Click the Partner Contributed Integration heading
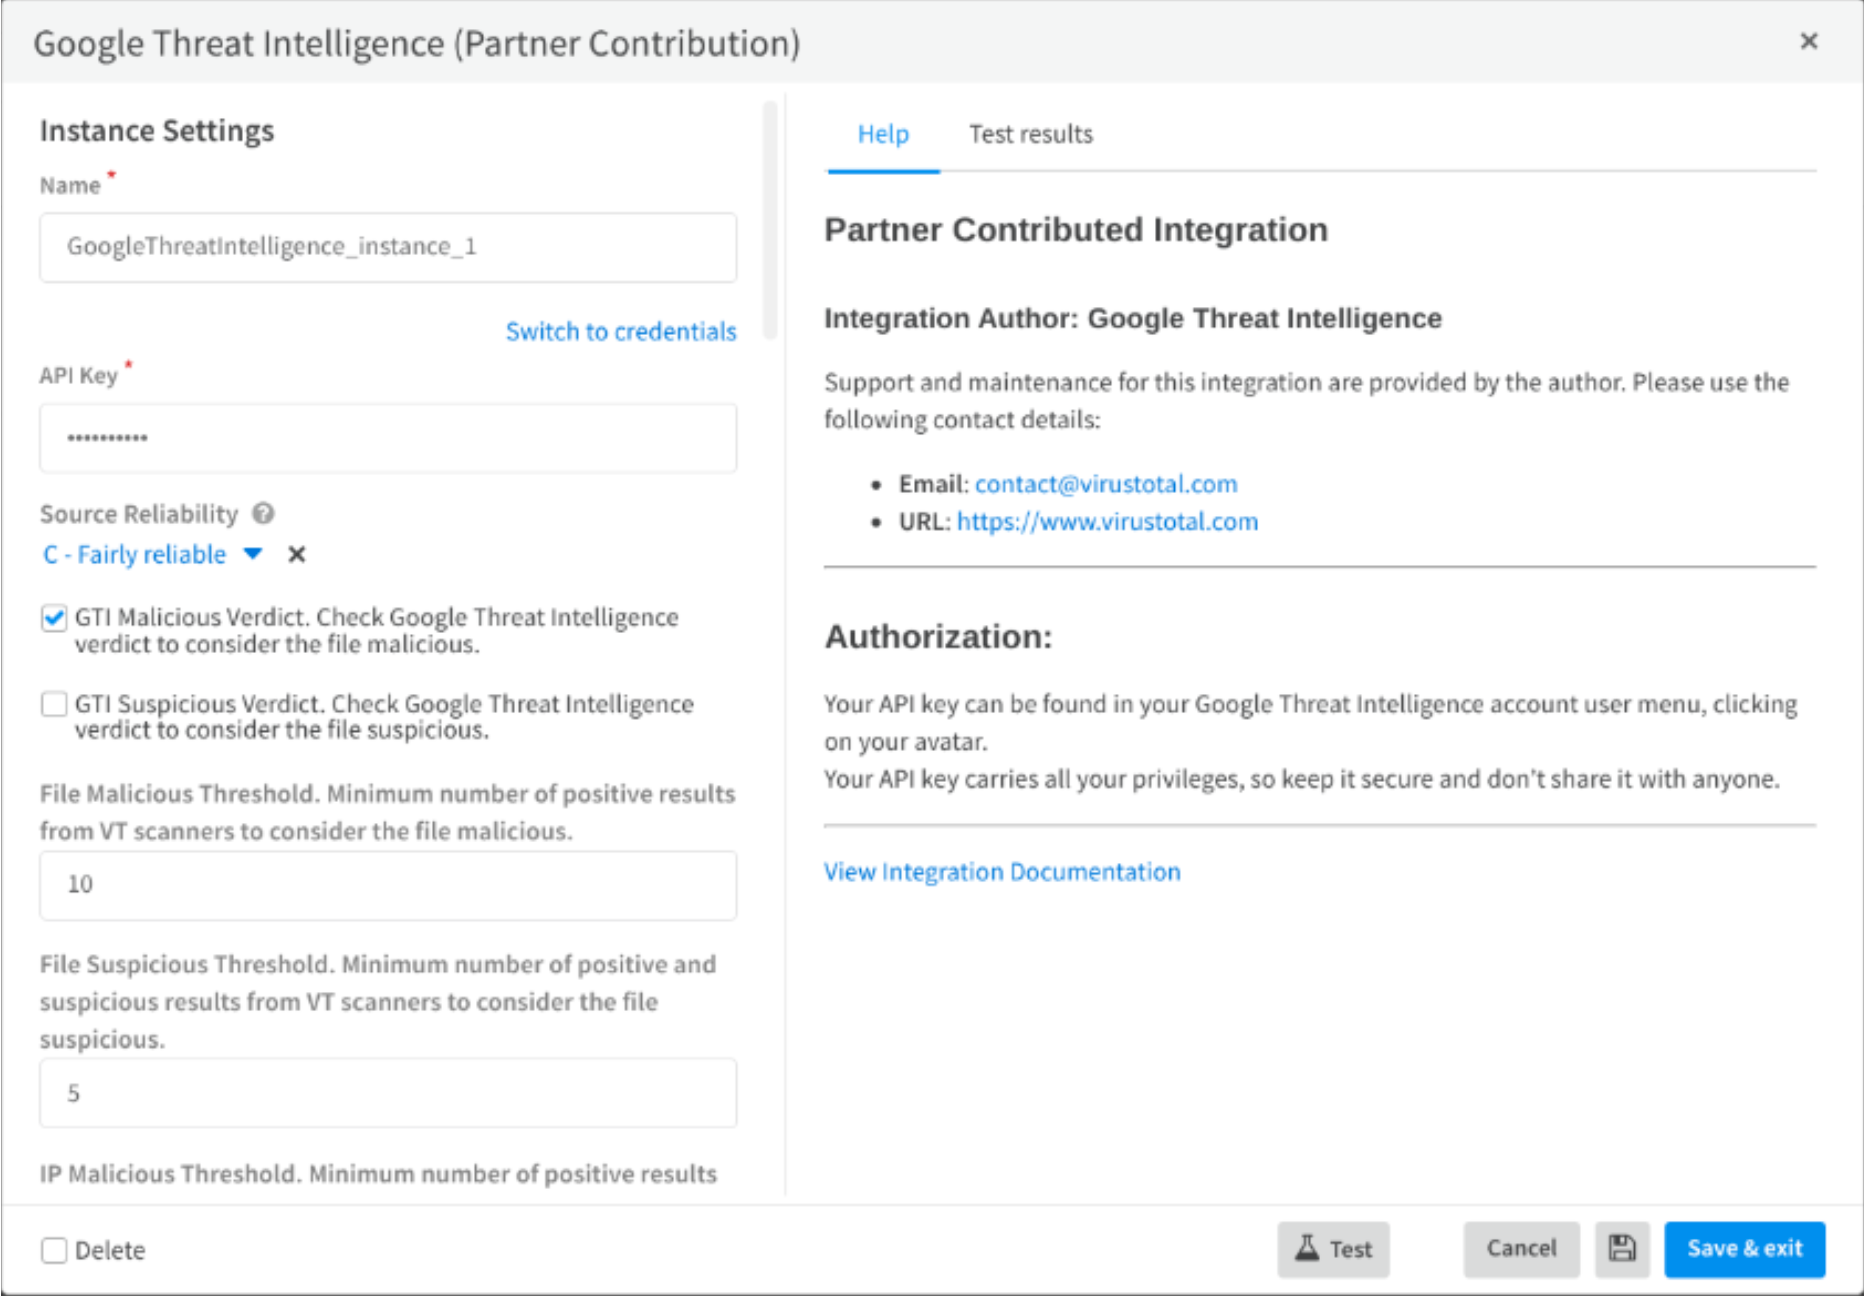Image resolution: width=1864 pixels, height=1296 pixels. click(1076, 230)
